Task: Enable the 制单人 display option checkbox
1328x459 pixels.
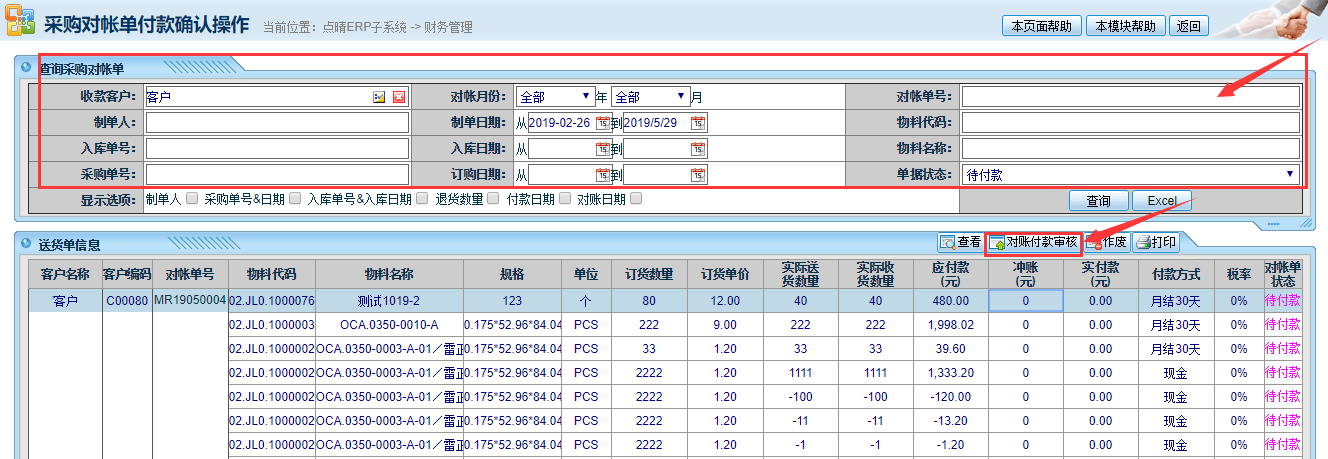Action: click(x=192, y=199)
